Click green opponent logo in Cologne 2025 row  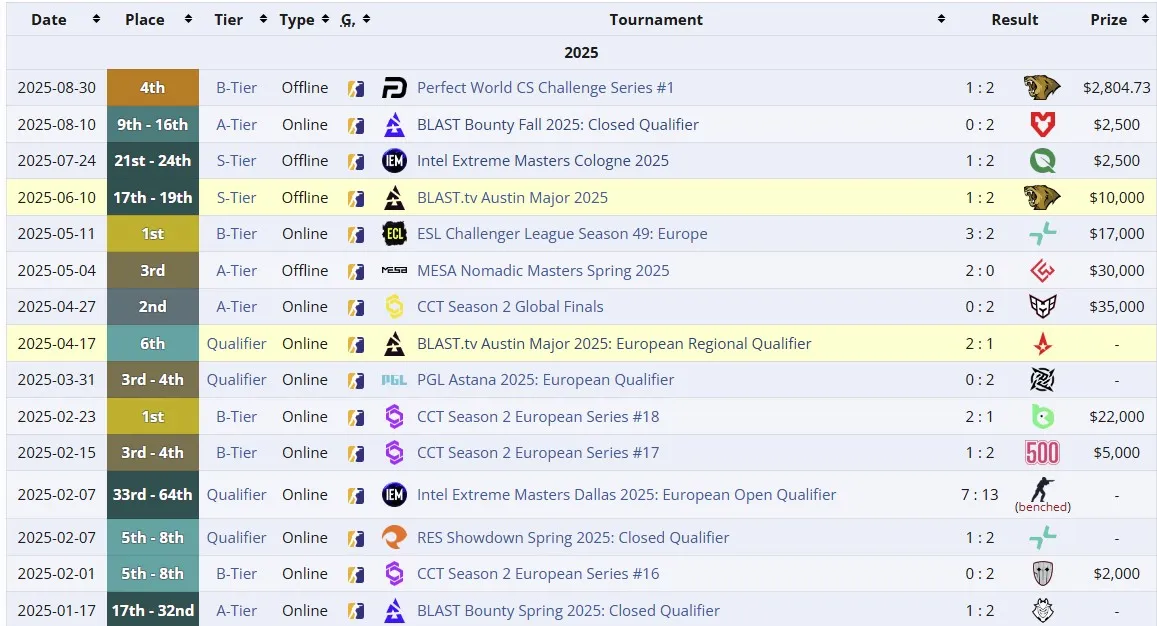point(1042,160)
